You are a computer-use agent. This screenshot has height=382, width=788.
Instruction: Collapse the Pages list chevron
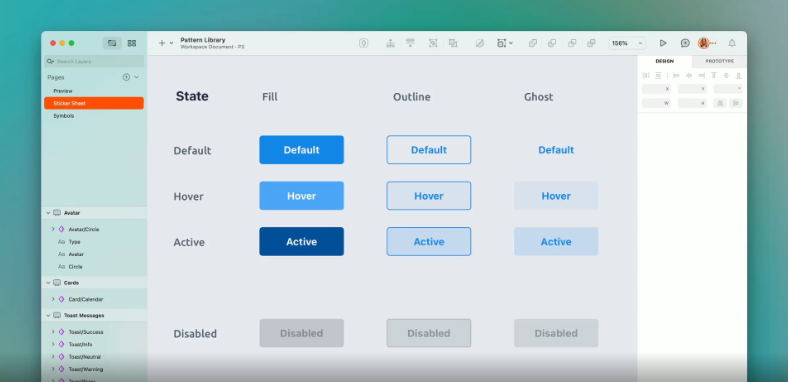click(x=136, y=77)
